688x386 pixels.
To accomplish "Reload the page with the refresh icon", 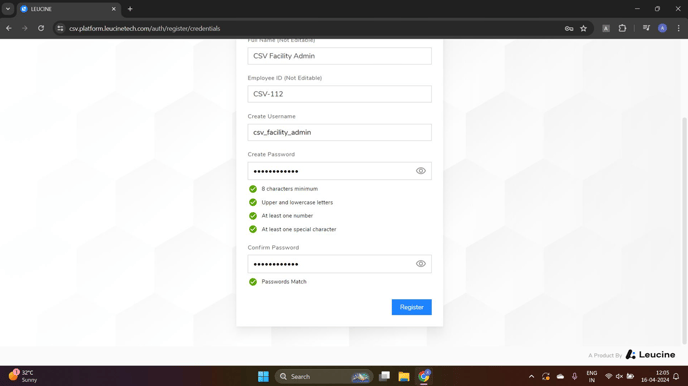I will tap(41, 28).
